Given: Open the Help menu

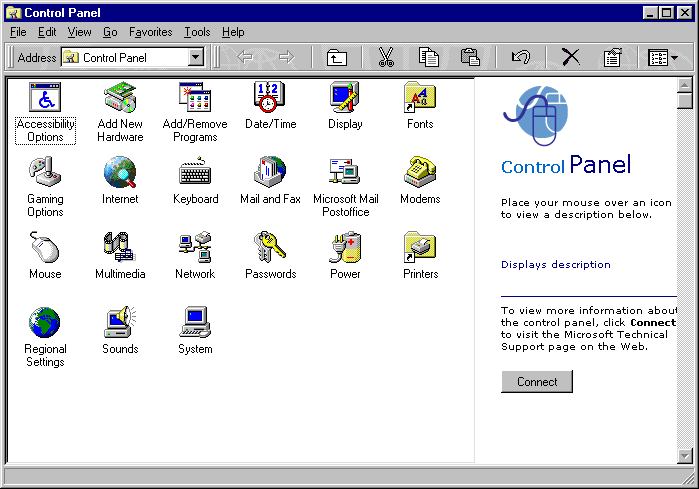Looking at the screenshot, I should click(233, 32).
